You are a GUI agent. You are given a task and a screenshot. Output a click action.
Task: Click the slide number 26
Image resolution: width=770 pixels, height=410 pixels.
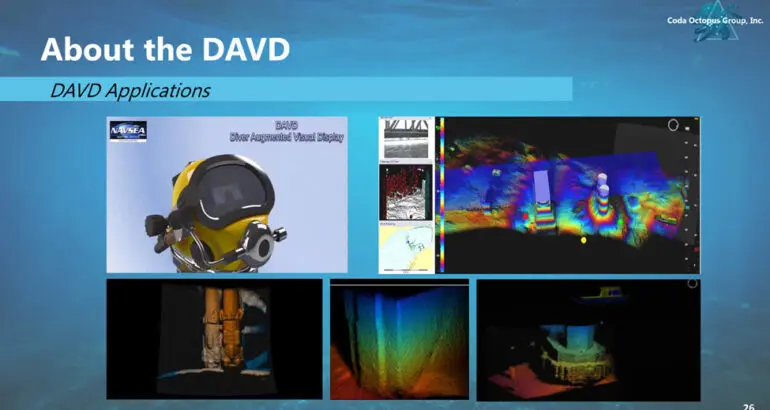click(749, 404)
